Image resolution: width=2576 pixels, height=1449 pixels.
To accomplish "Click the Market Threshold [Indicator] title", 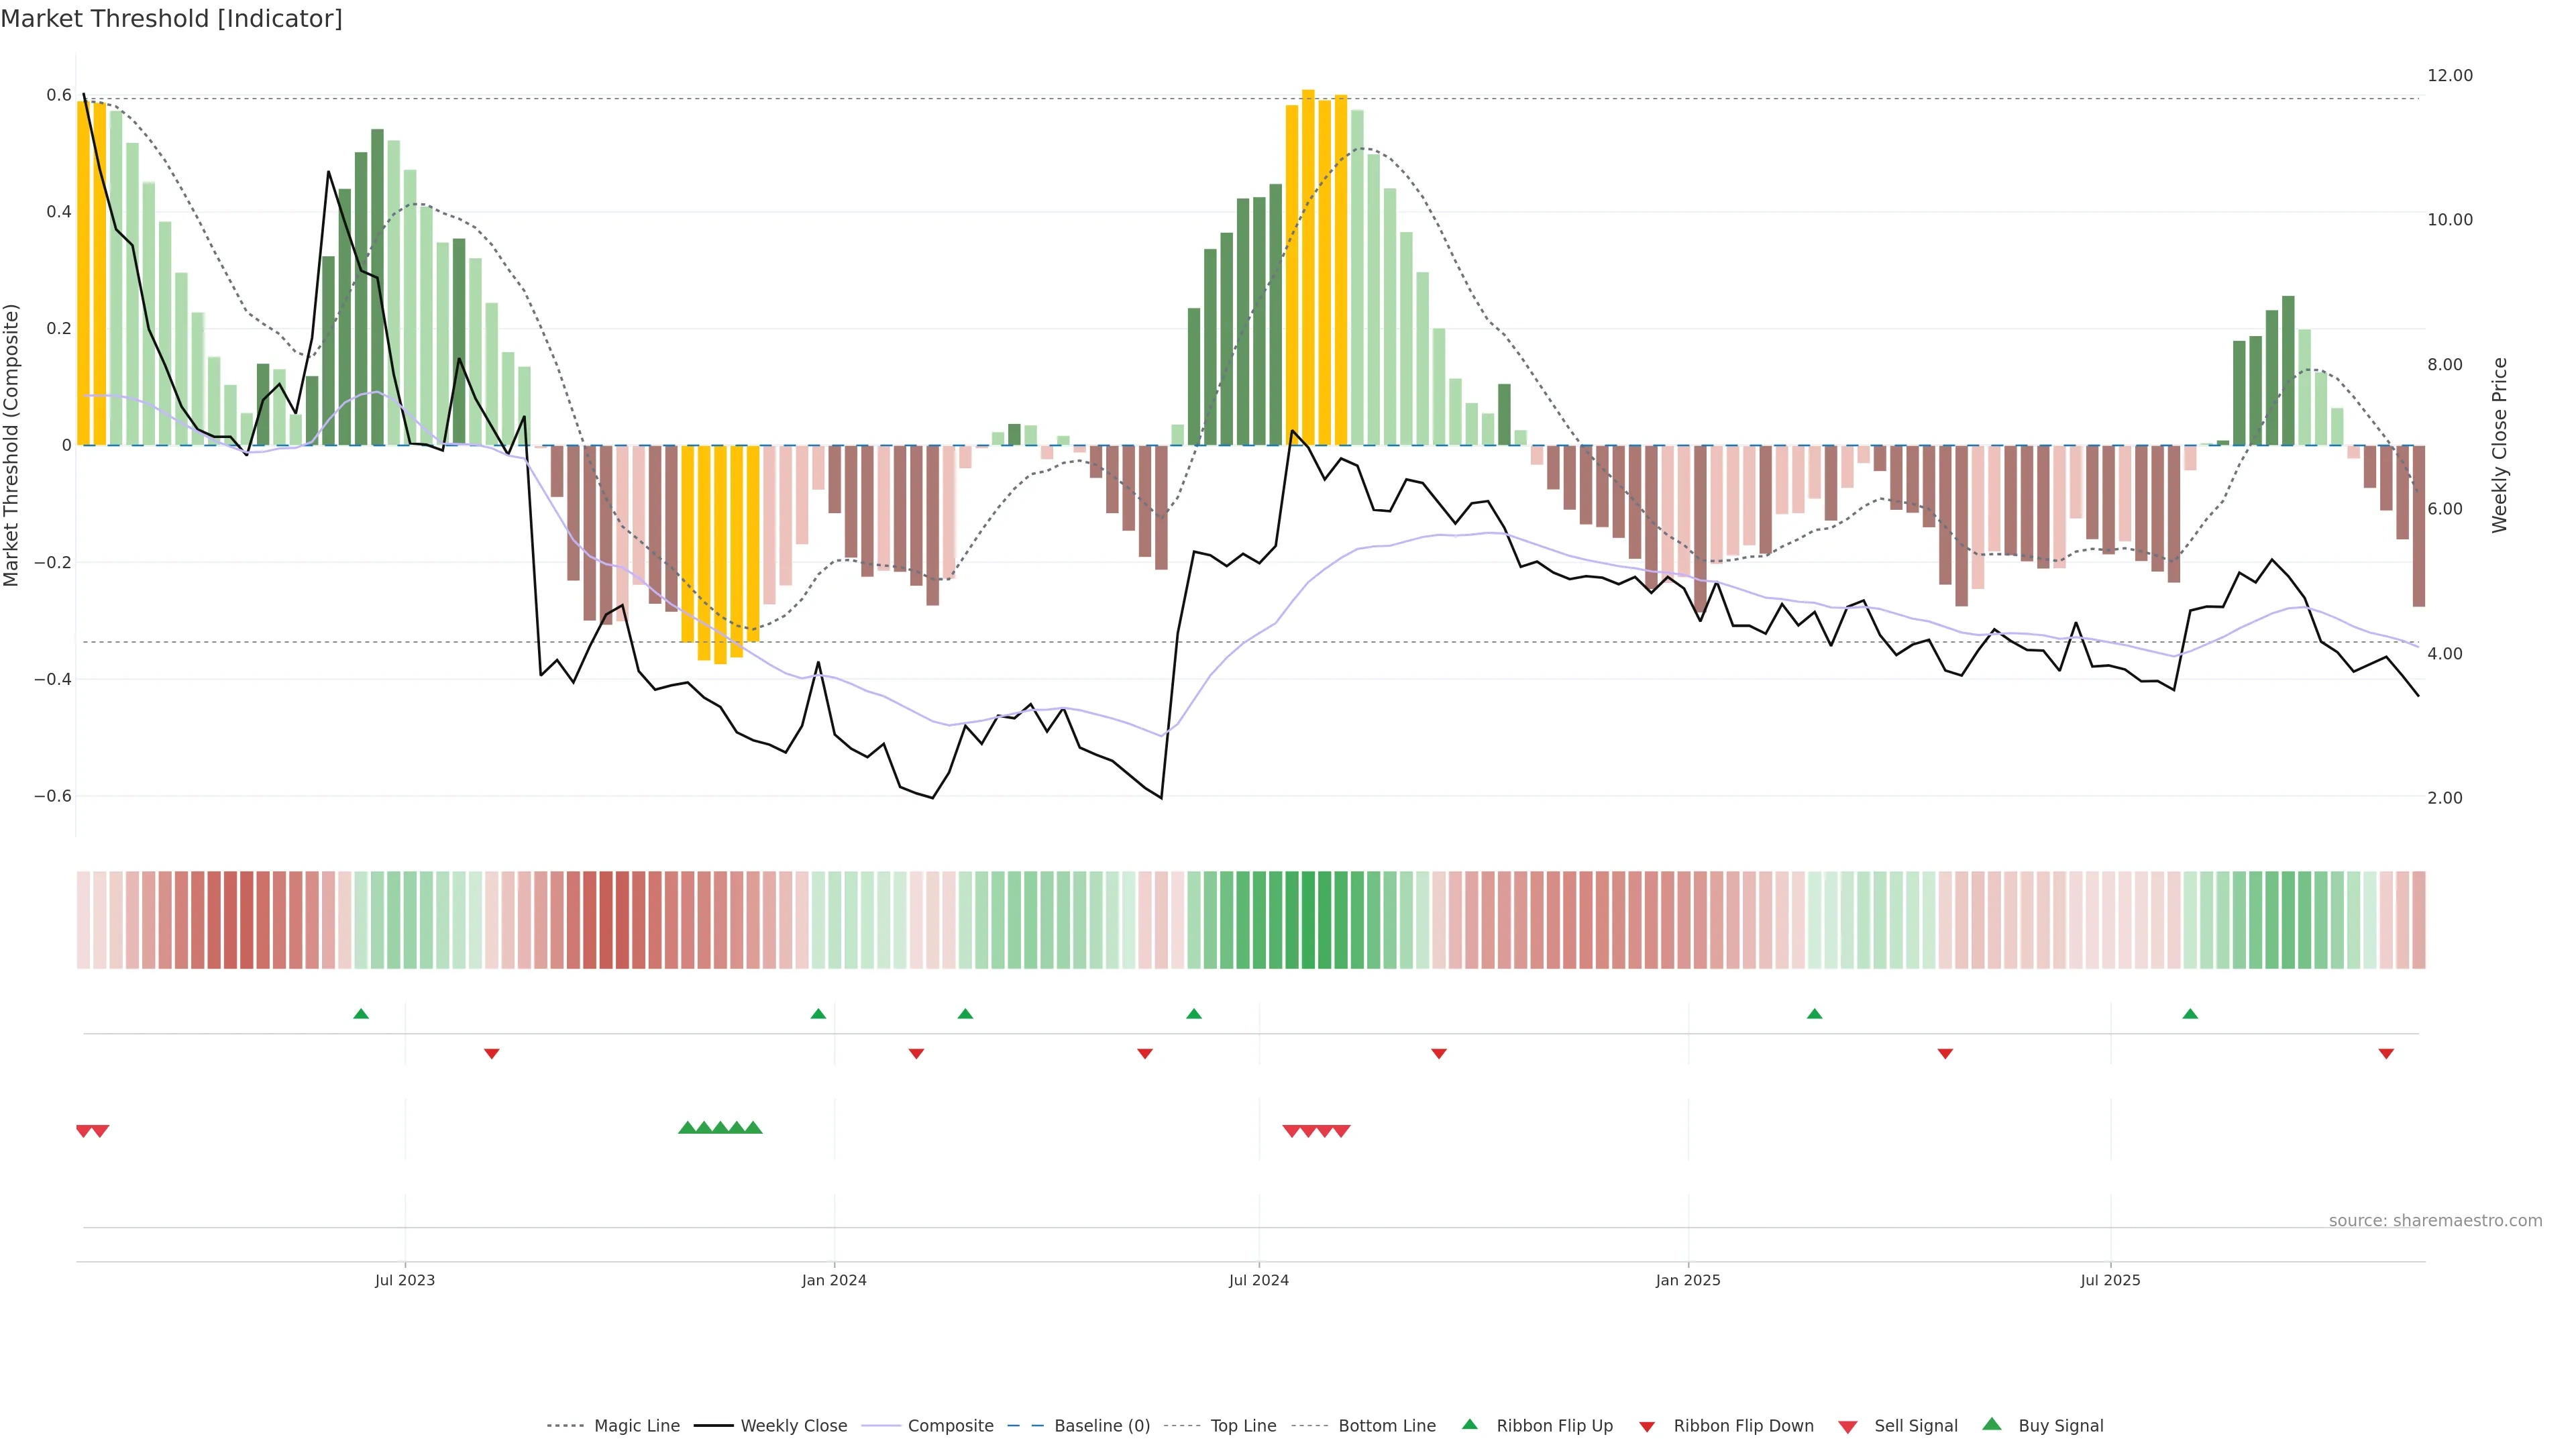I will point(171,19).
